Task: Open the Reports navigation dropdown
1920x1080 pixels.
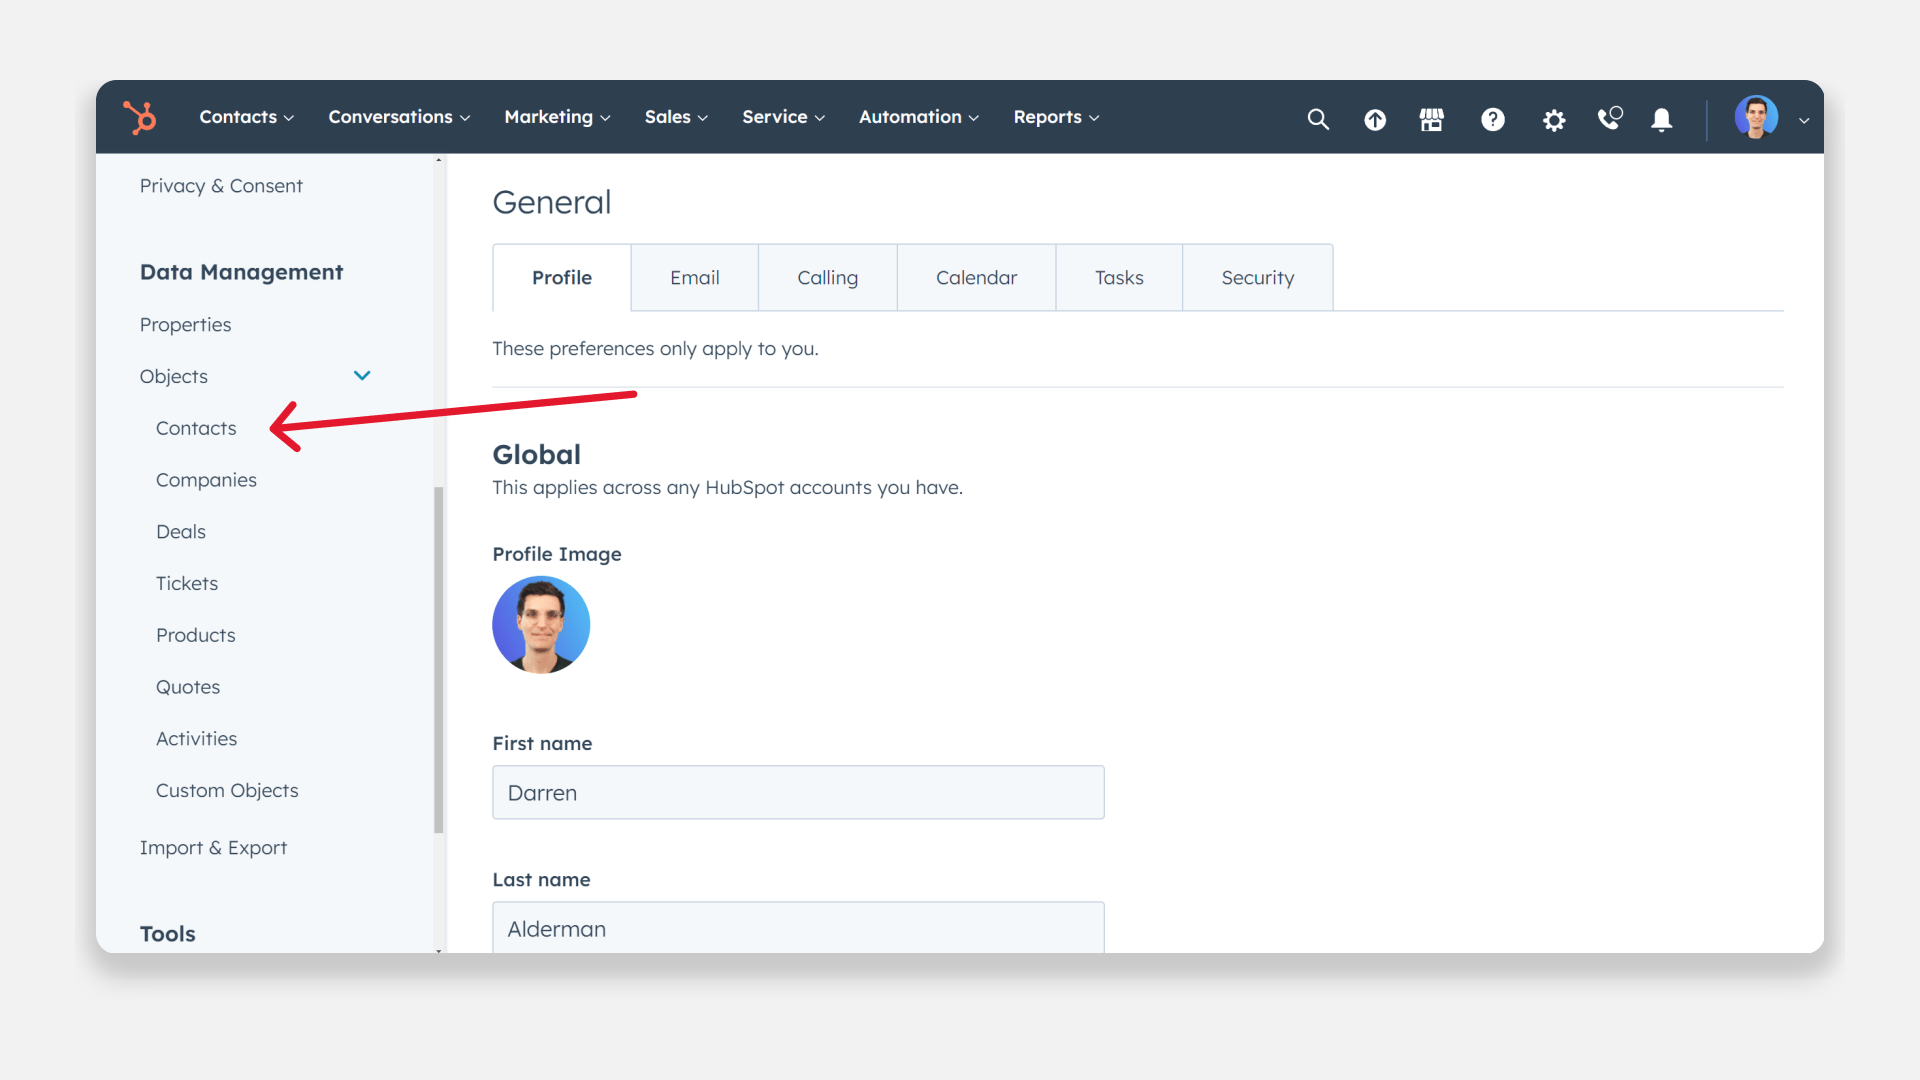Action: point(1056,117)
